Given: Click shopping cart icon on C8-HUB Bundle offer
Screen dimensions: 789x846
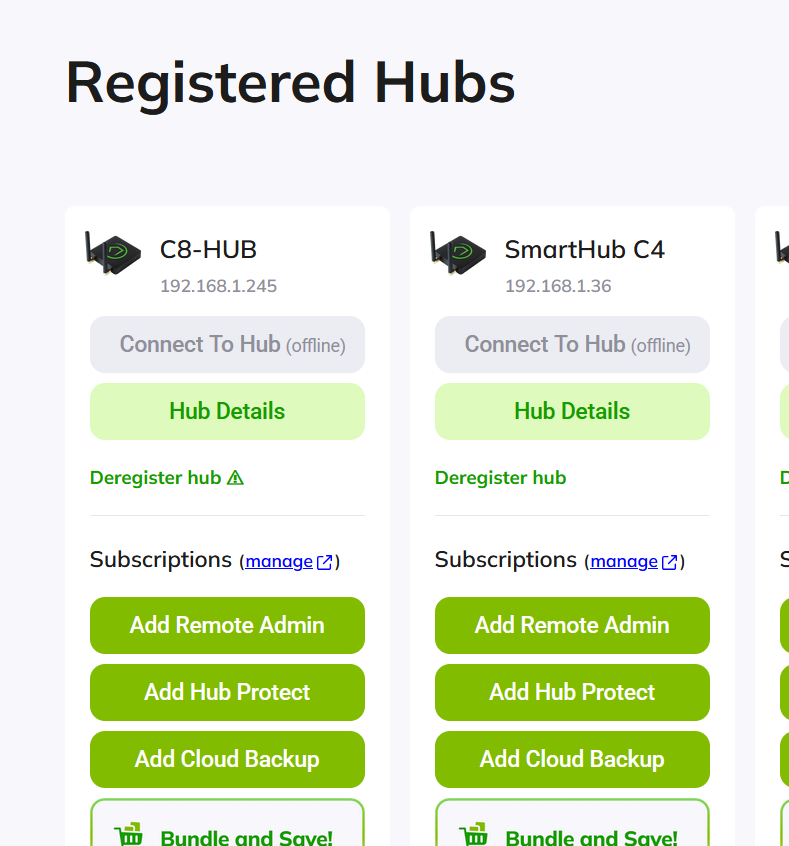Looking at the screenshot, I should point(129,831).
